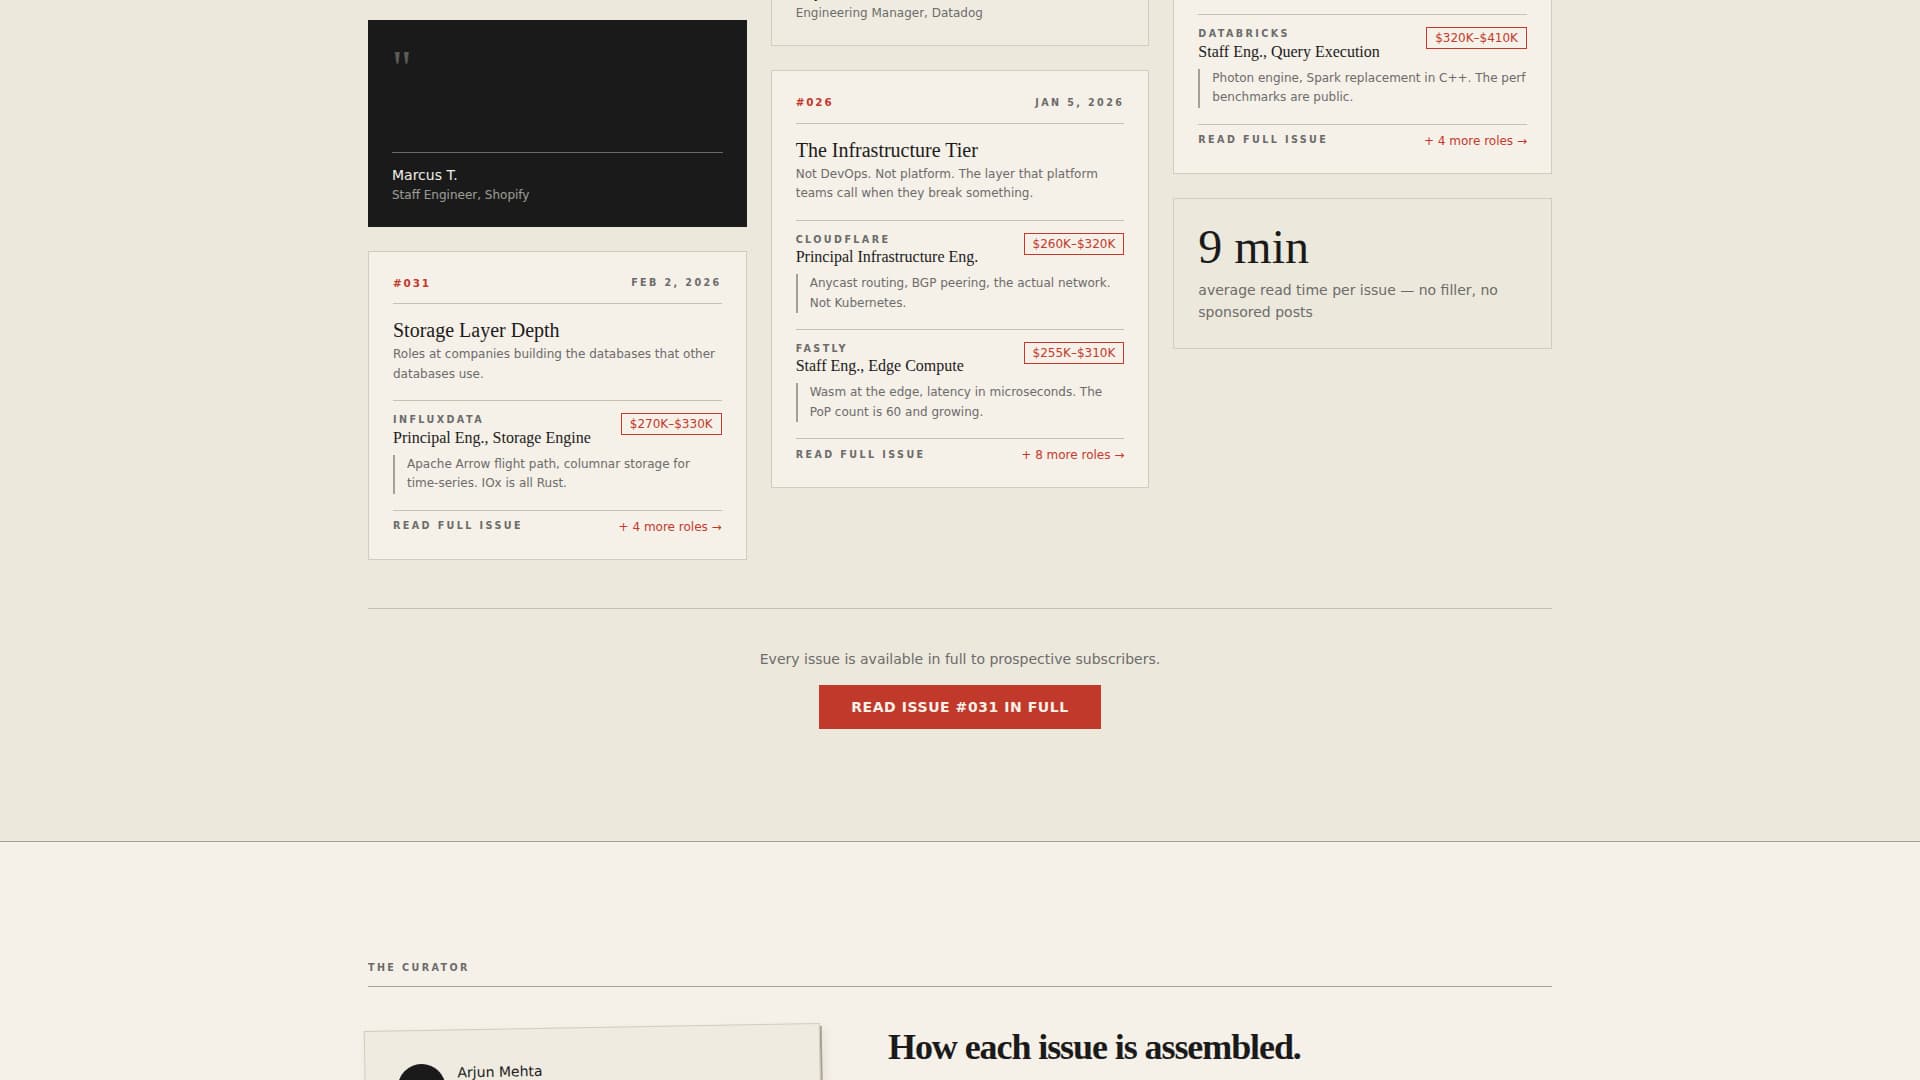Select the $260K–$320K Cloudflare salary badge

[x=1073, y=244]
